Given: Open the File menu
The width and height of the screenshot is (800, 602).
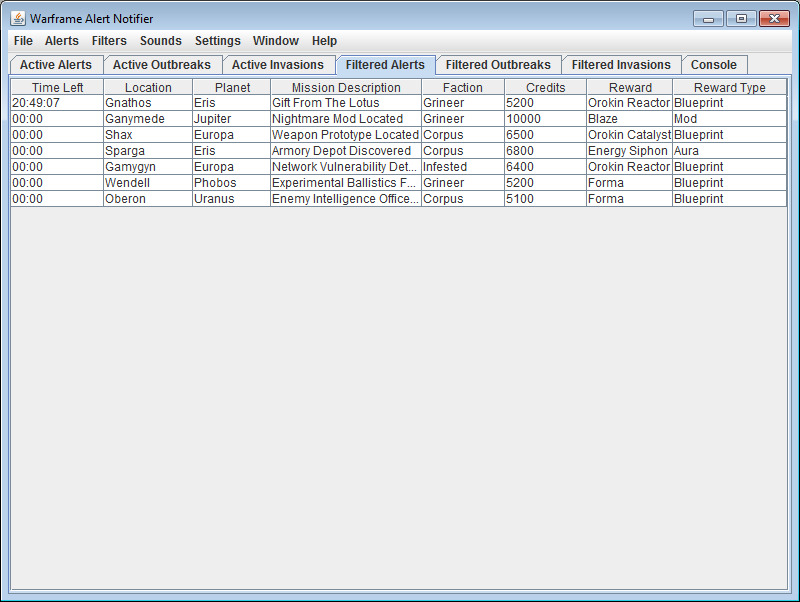Looking at the screenshot, I should click(23, 41).
